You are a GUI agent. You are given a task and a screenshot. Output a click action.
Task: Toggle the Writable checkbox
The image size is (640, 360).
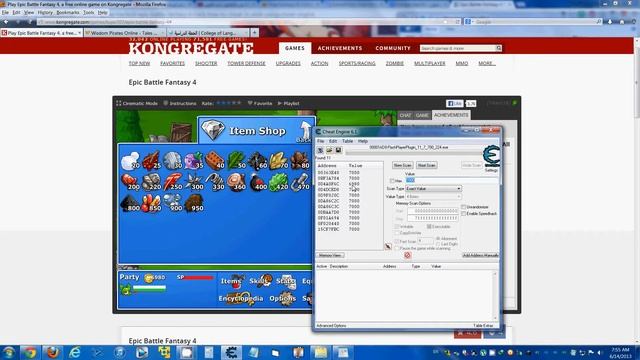[397, 227]
